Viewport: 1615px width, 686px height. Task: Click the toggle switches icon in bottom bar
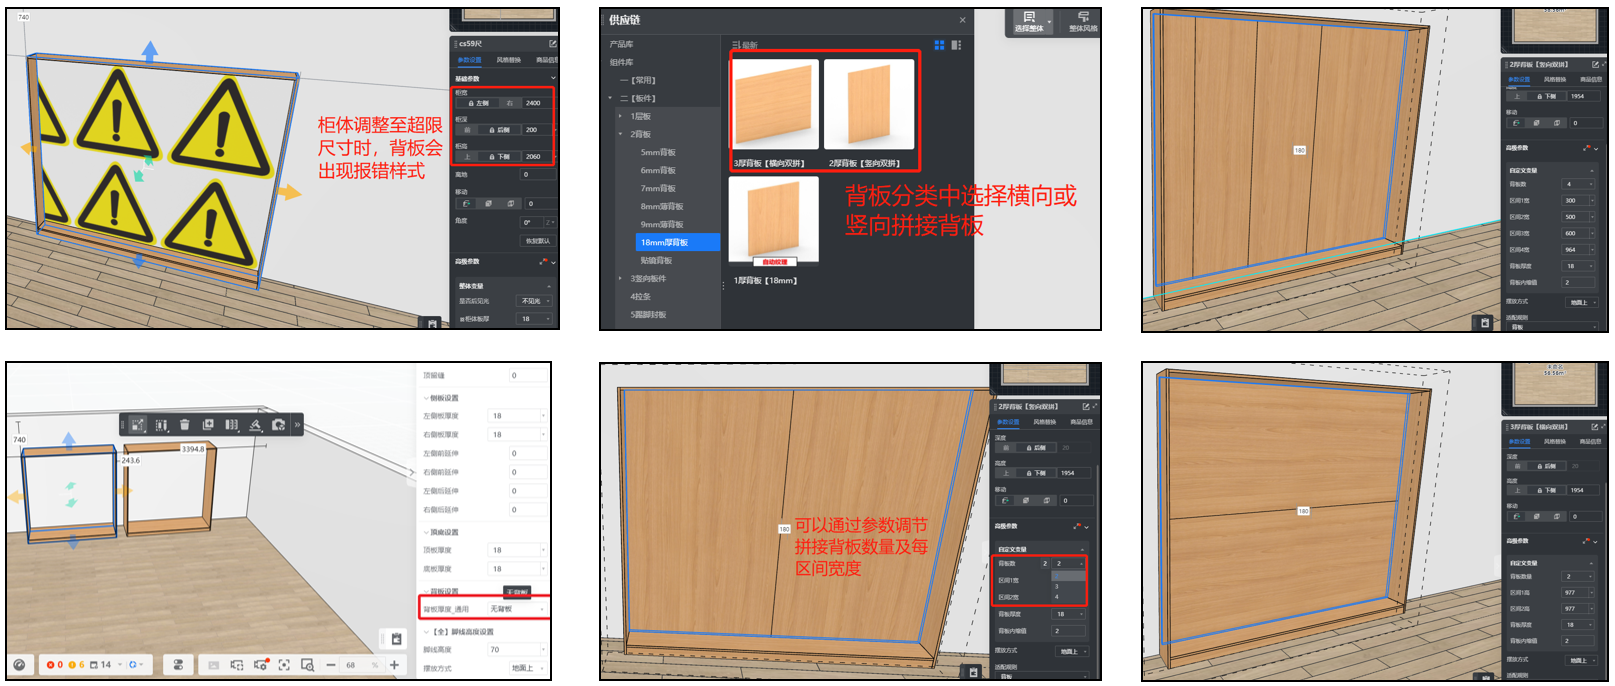(x=178, y=665)
